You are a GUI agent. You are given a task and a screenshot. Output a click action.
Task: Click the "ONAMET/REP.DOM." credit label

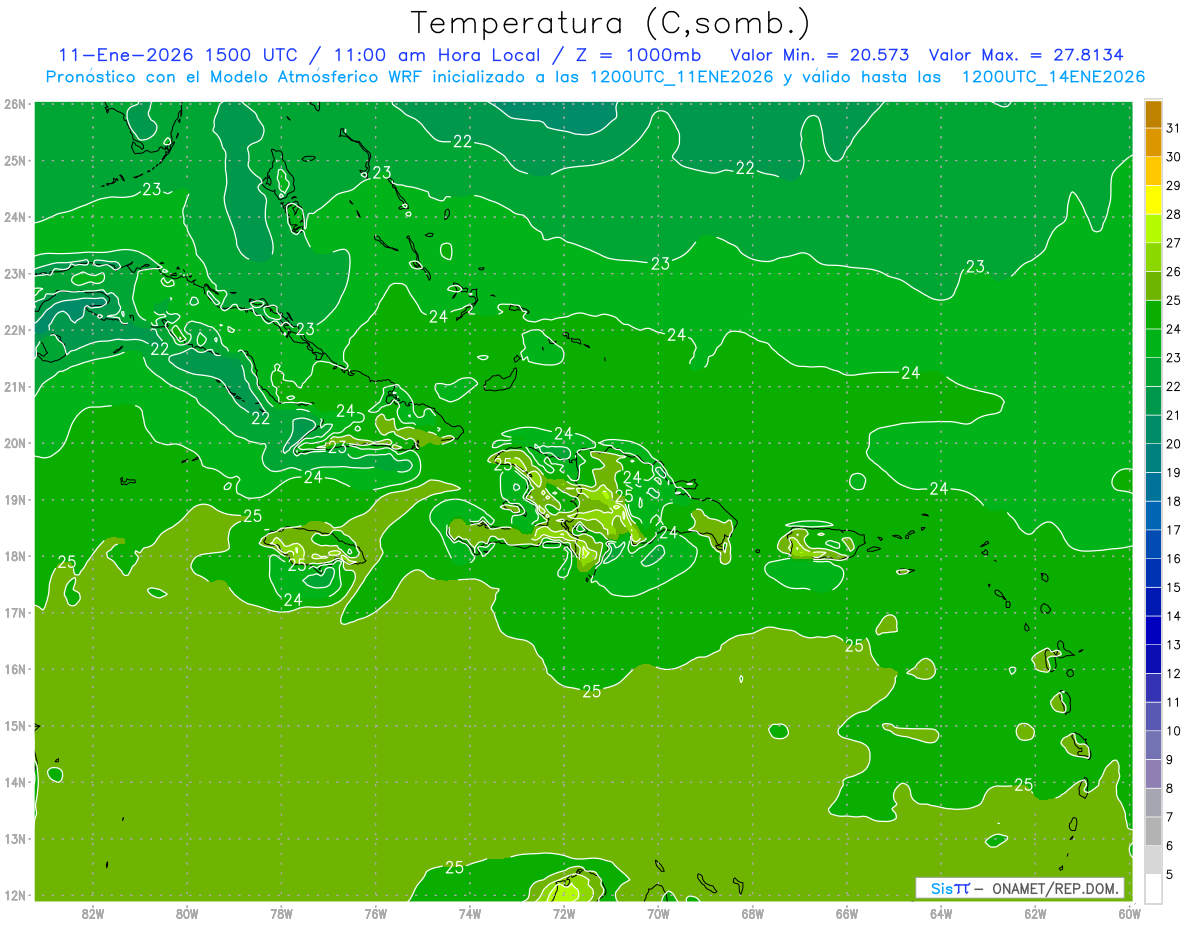[x=1054, y=888]
